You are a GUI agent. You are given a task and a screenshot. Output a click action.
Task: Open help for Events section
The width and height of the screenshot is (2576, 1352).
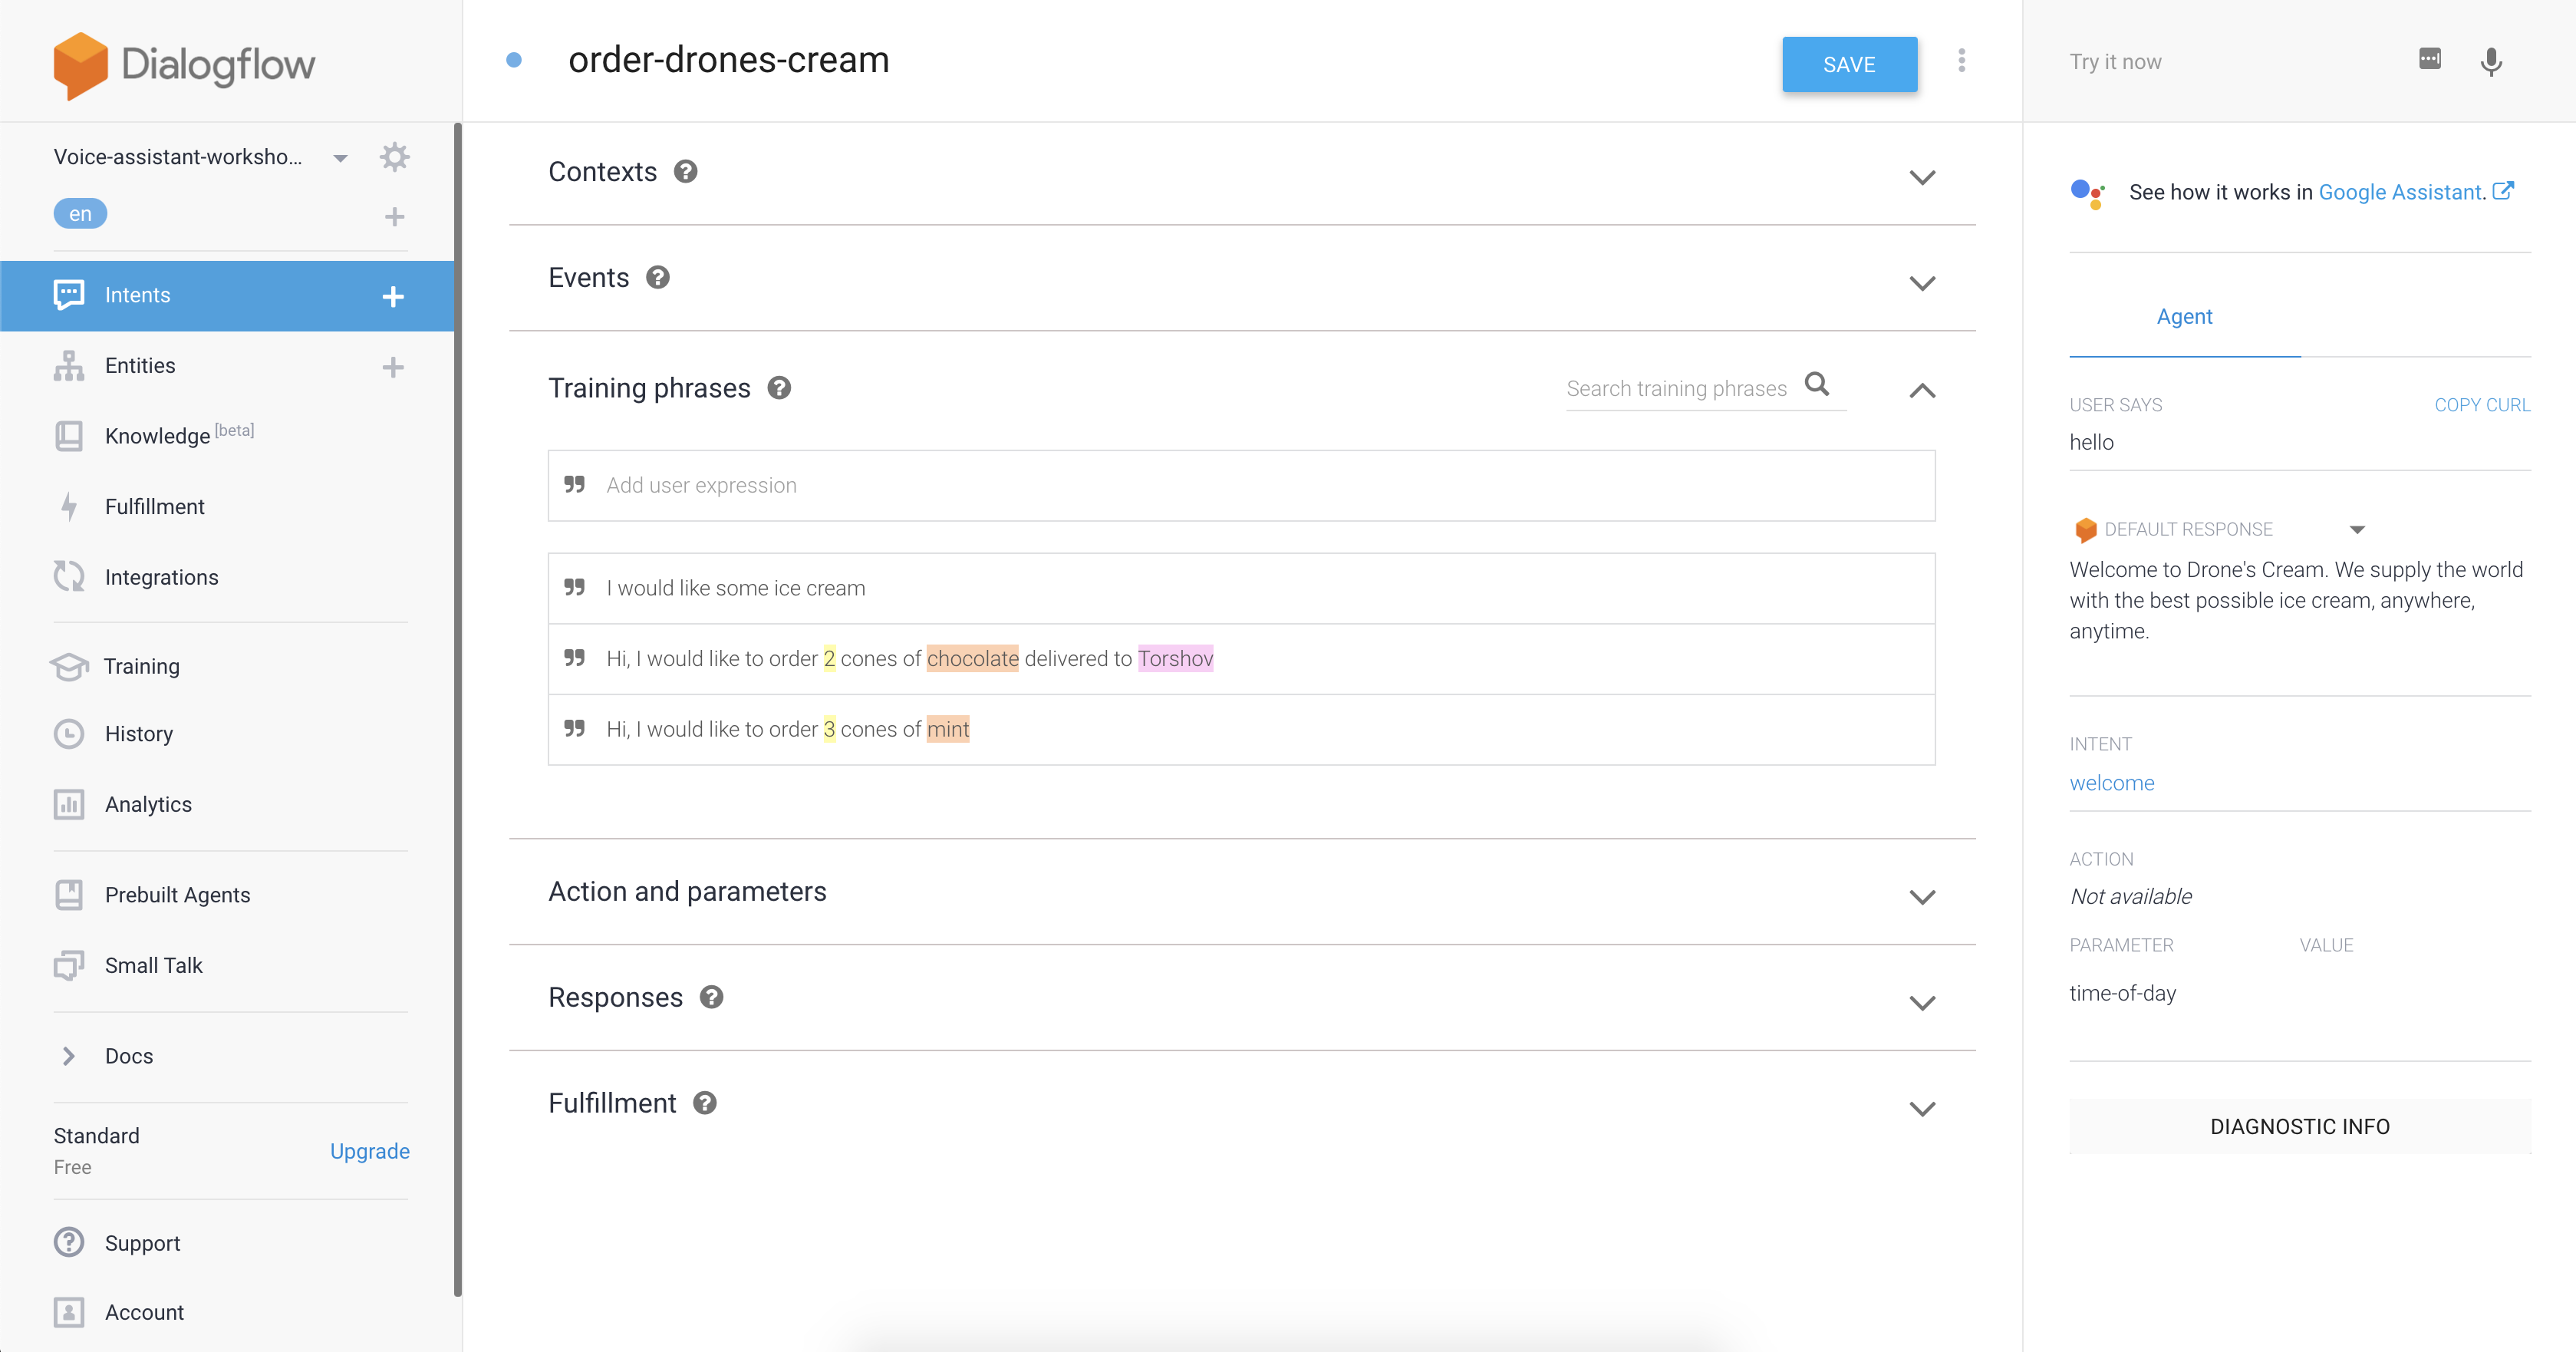coord(657,278)
